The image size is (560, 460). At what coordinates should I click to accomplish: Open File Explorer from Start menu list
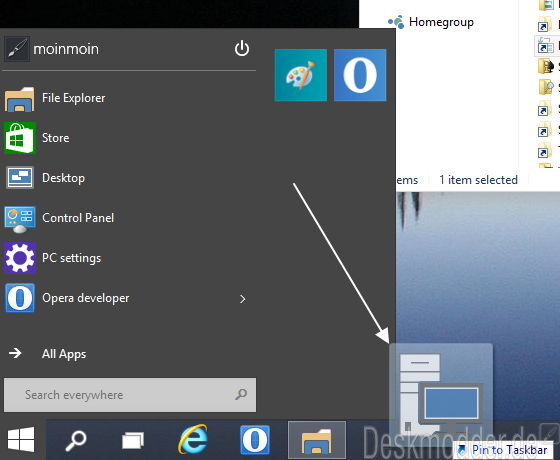point(129,98)
